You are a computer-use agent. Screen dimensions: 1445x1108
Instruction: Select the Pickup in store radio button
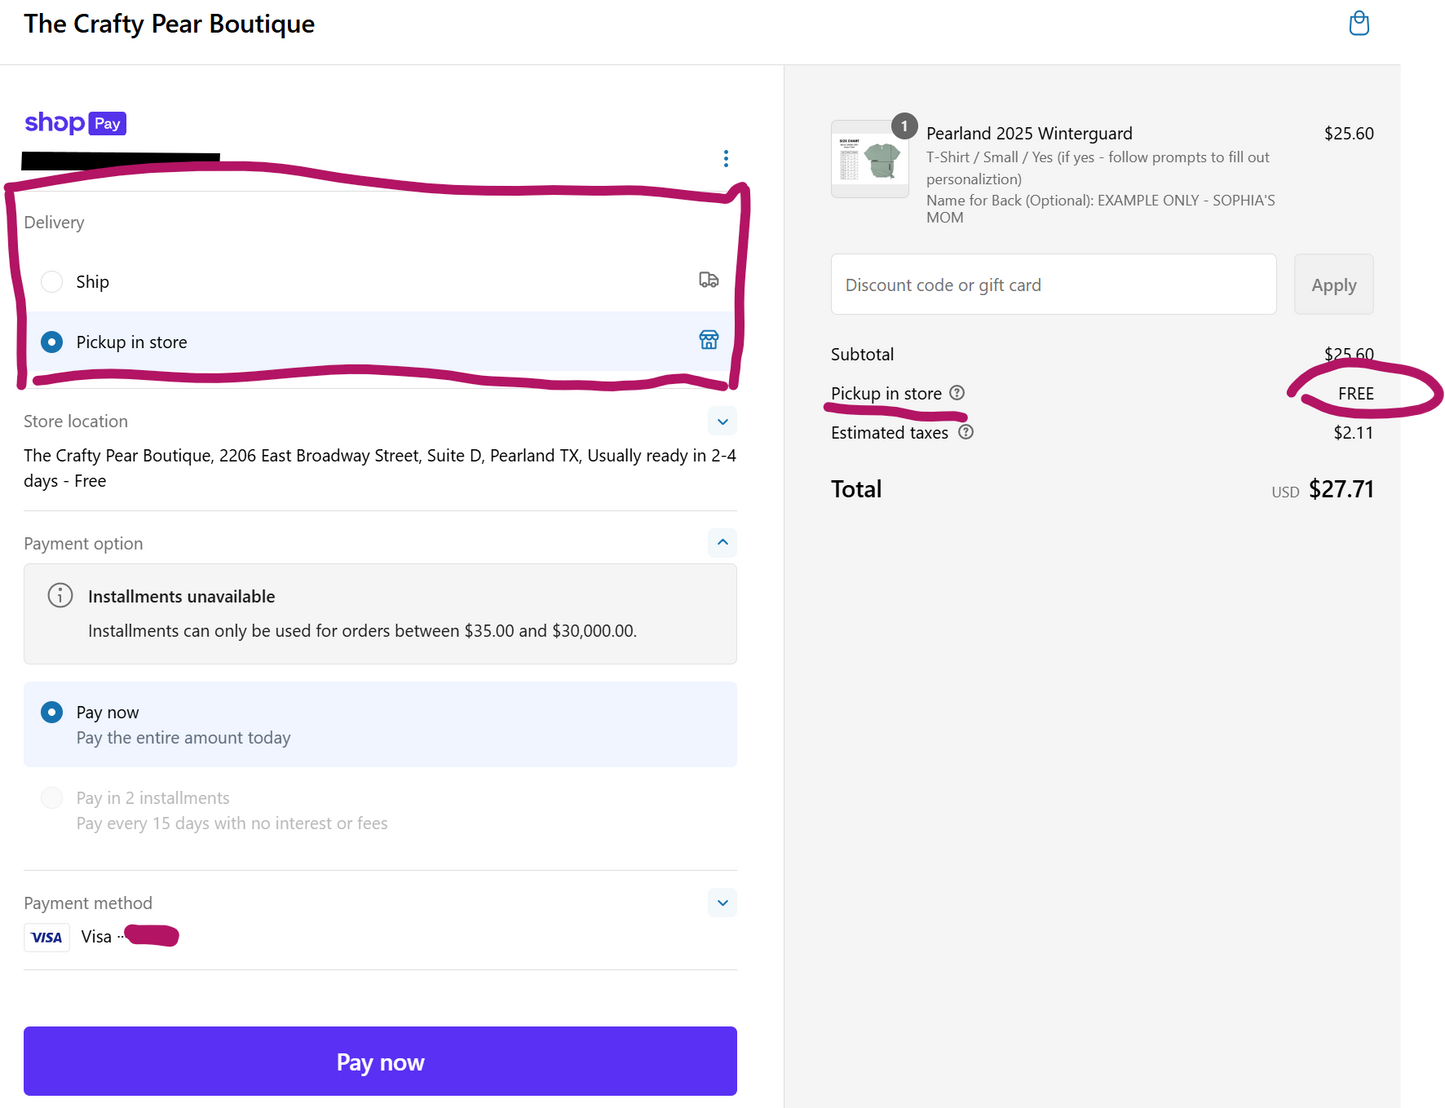click(x=52, y=342)
